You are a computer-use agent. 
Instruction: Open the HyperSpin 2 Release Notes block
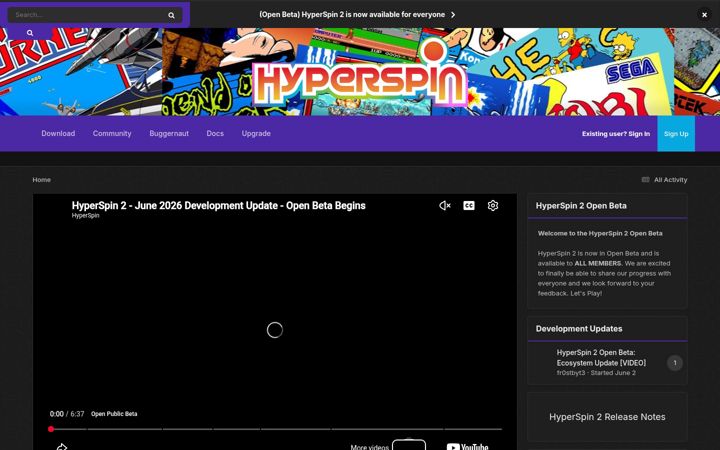607,417
